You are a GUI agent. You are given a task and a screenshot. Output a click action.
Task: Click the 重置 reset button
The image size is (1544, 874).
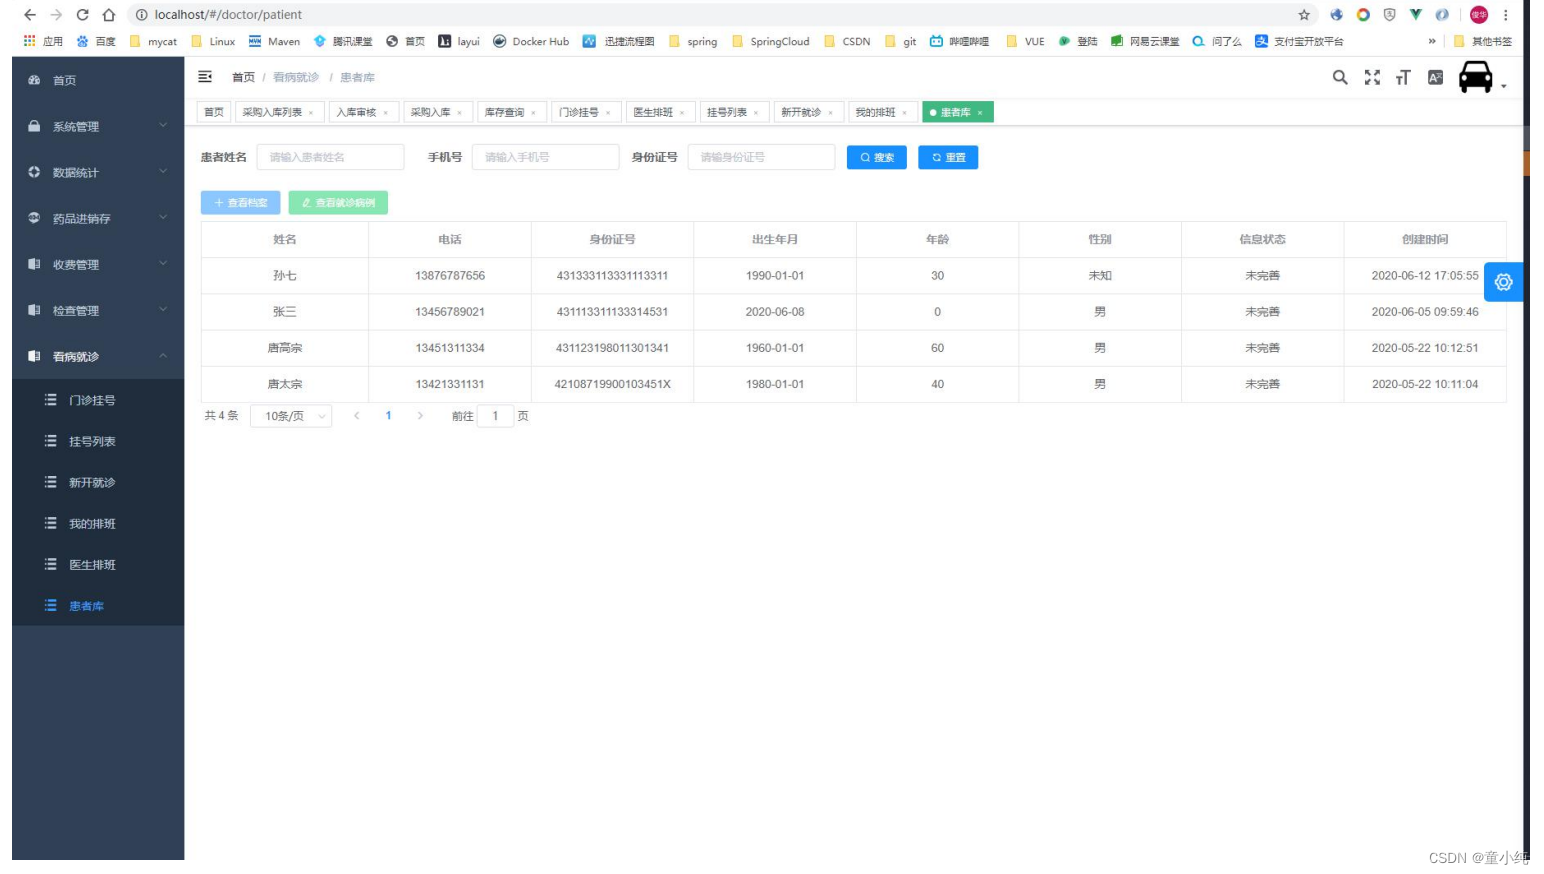tap(948, 157)
